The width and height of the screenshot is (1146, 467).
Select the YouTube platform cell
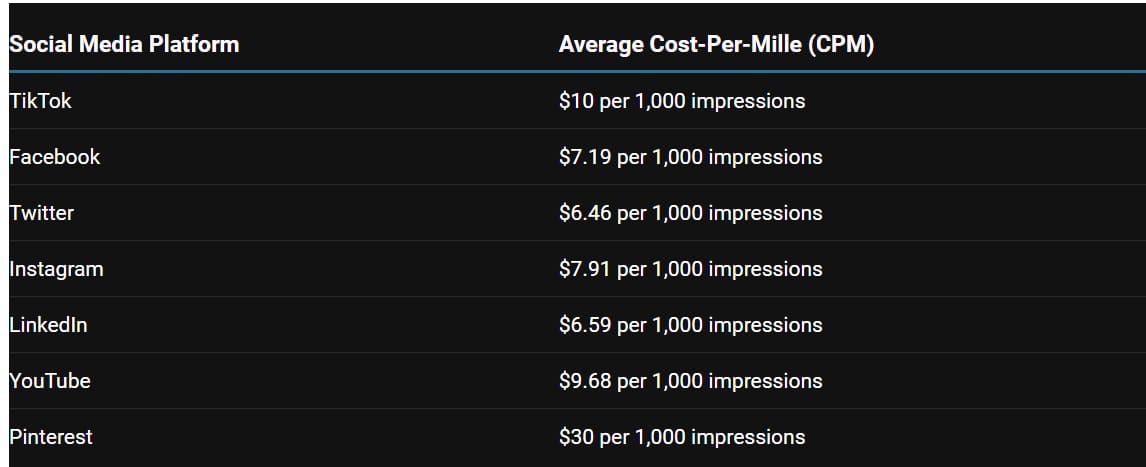point(49,381)
